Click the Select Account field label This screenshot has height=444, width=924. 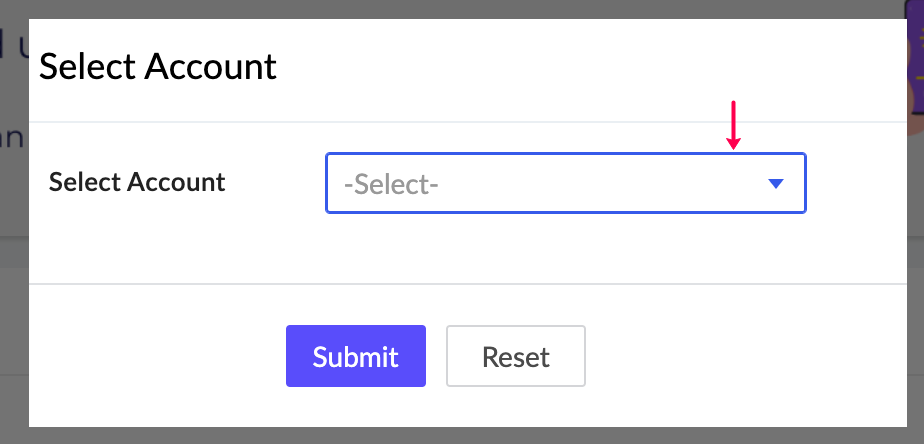137,182
